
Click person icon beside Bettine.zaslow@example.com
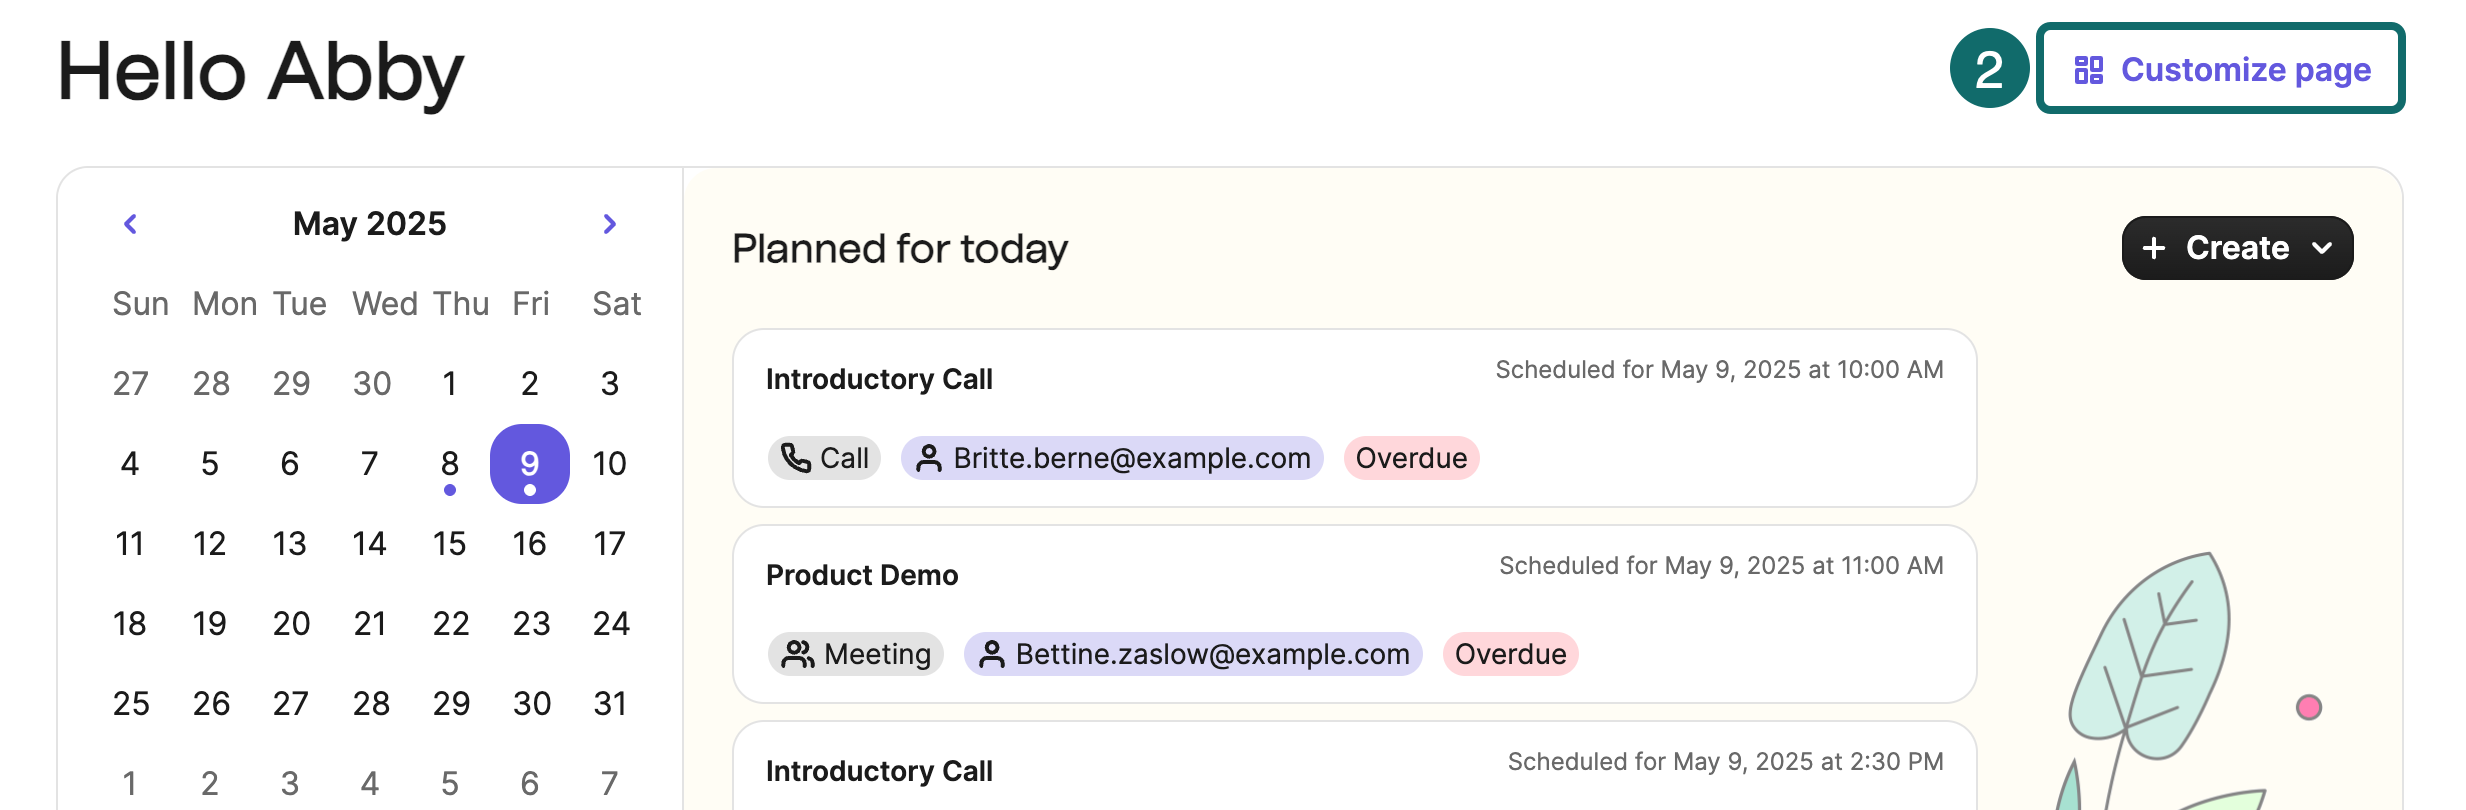tap(992, 654)
